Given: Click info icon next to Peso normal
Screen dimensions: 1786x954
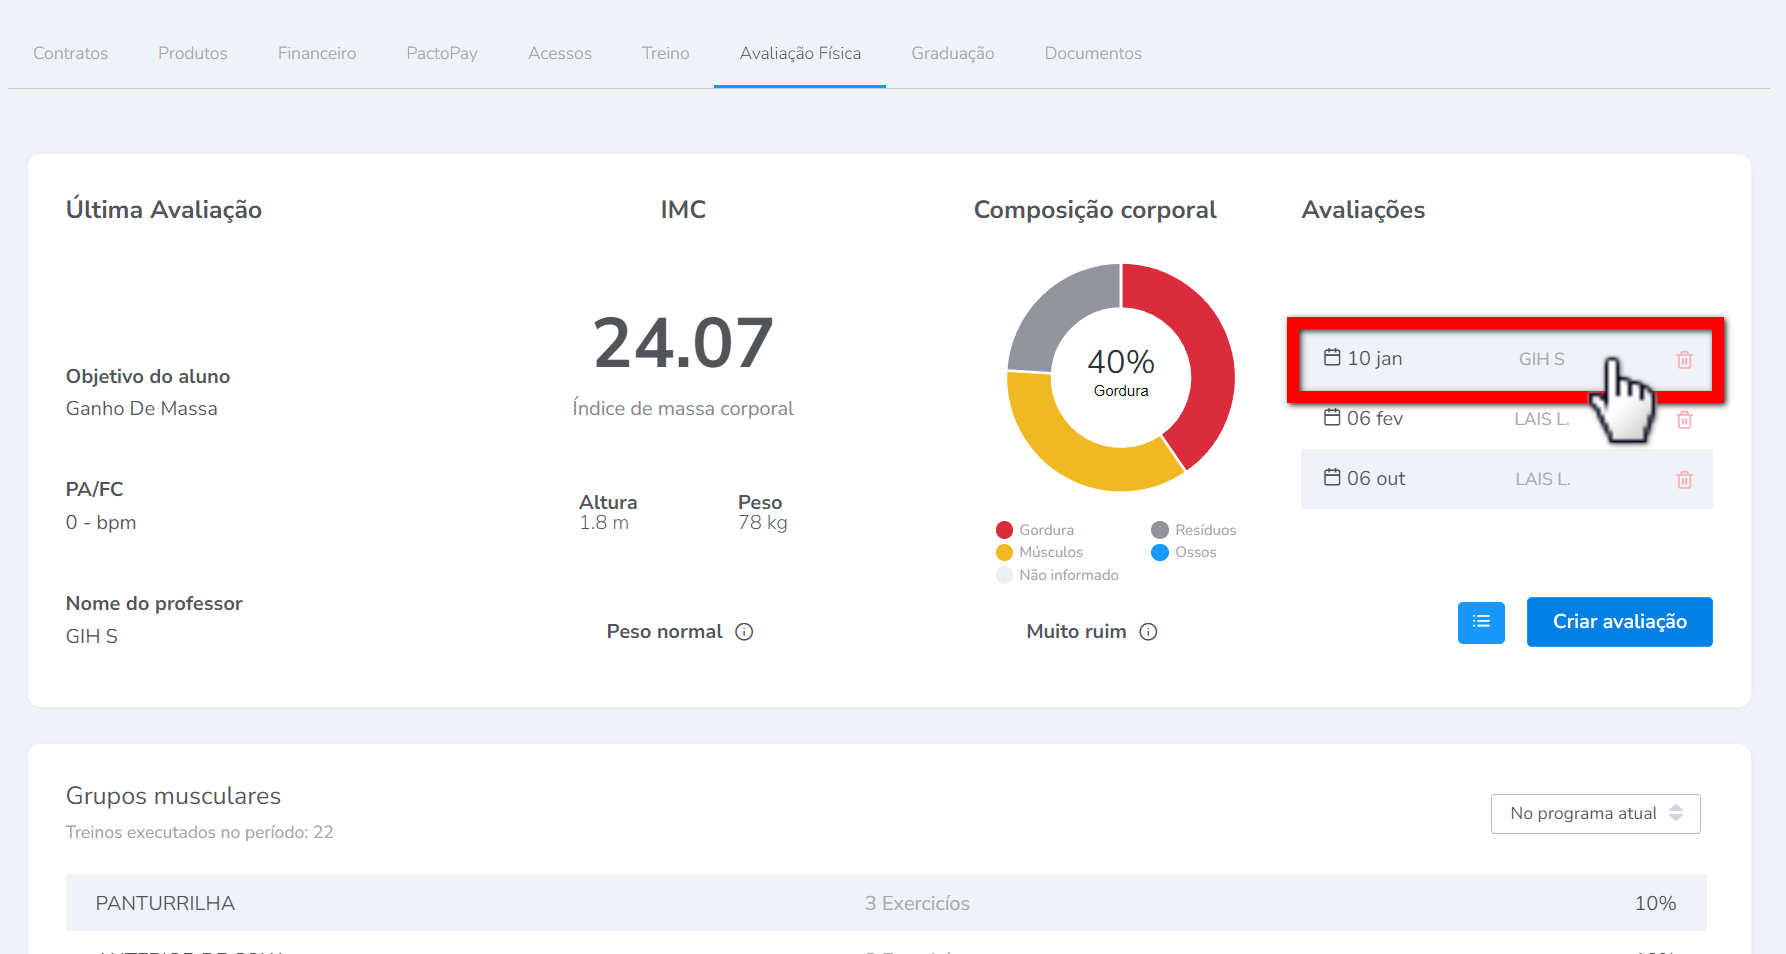Looking at the screenshot, I should [x=744, y=632].
